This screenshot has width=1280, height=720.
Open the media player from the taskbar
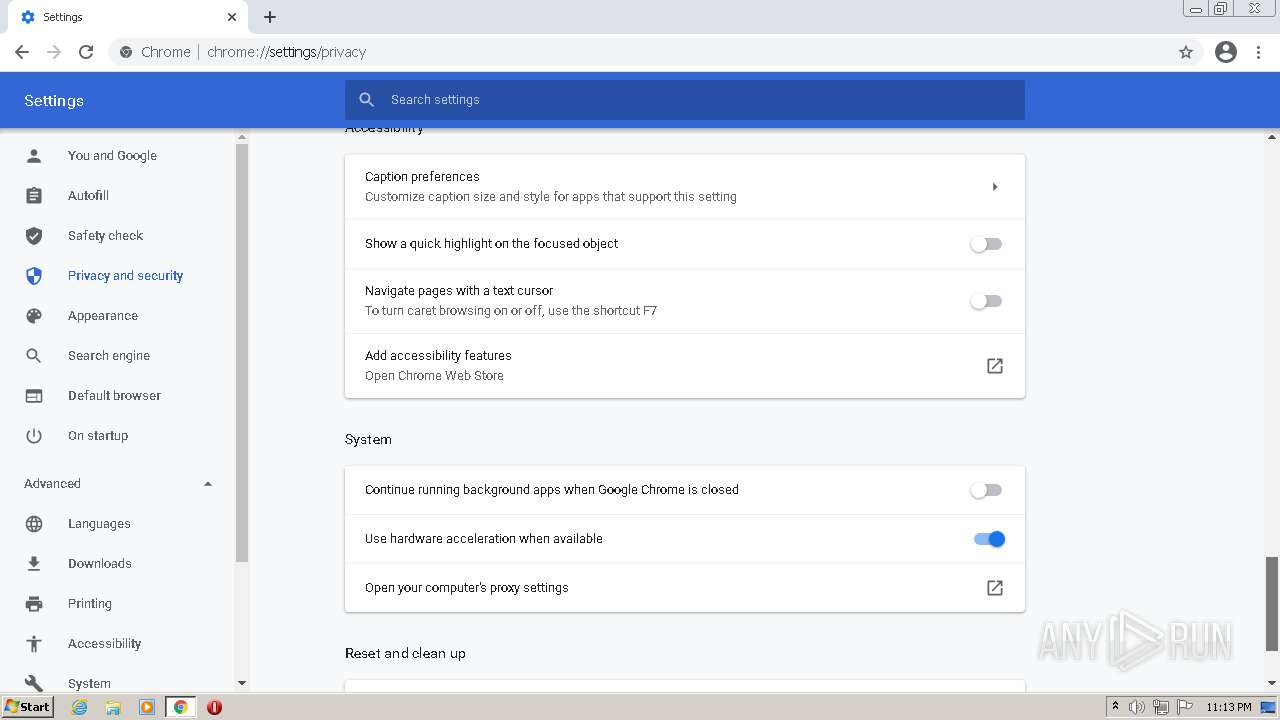click(147, 707)
